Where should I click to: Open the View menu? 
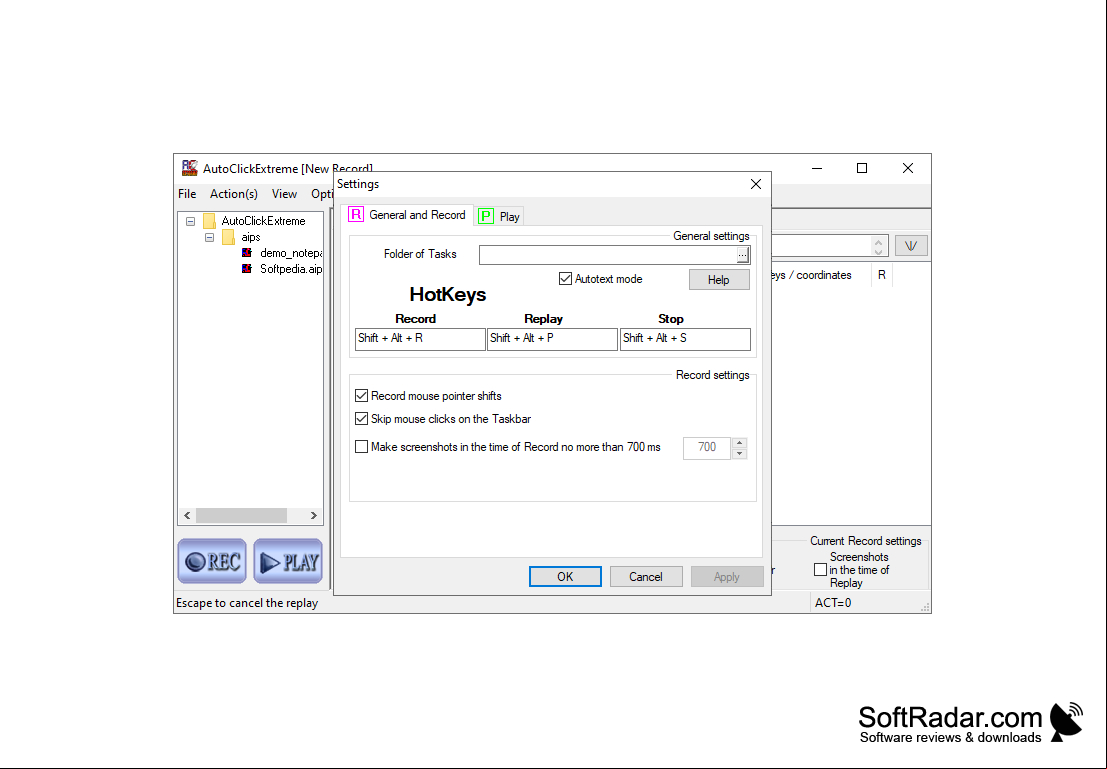pyautogui.click(x=285, y=194)
